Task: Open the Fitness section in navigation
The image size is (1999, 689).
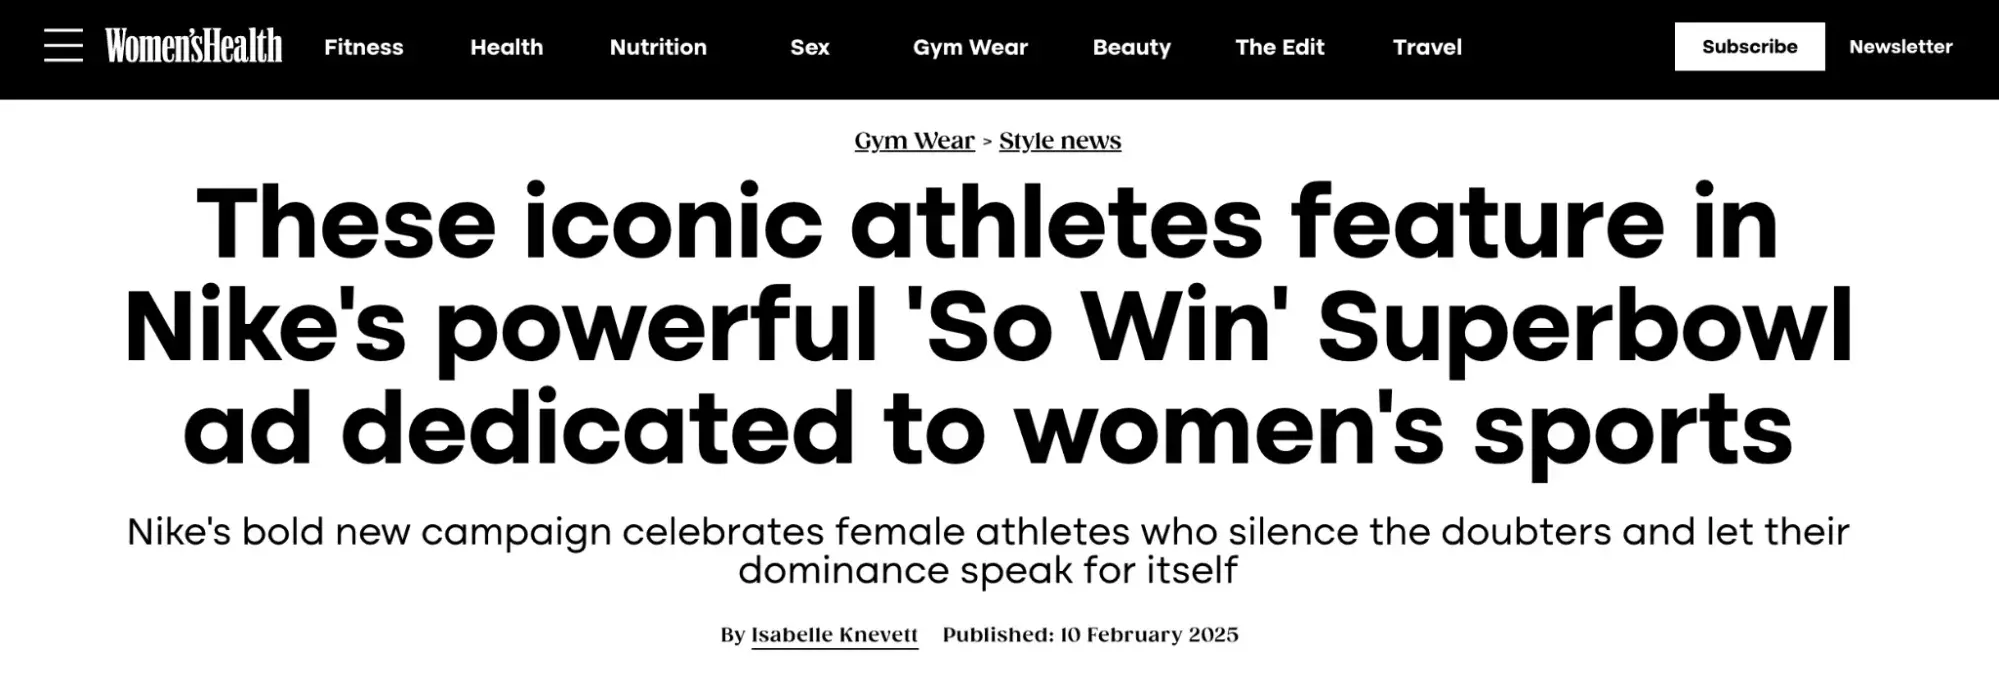Action: (363, 47)
